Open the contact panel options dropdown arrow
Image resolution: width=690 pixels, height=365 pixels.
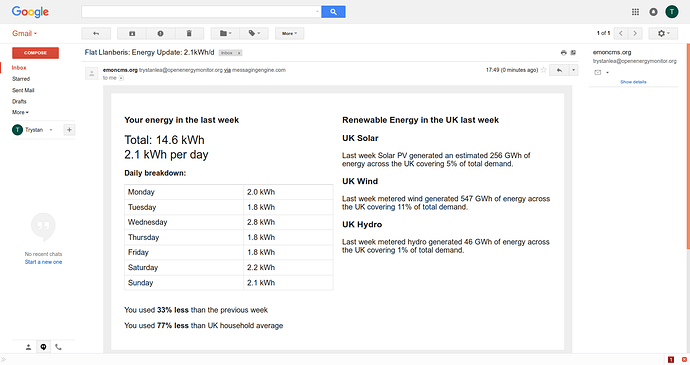(x=607, y=72)
